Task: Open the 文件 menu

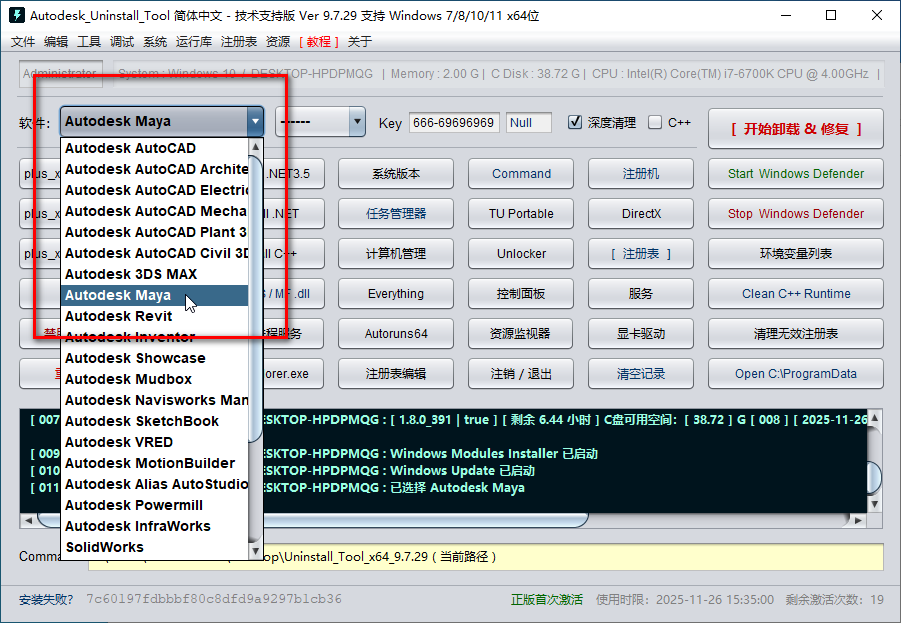Action: pyautogui.click(x=23, y=41)
